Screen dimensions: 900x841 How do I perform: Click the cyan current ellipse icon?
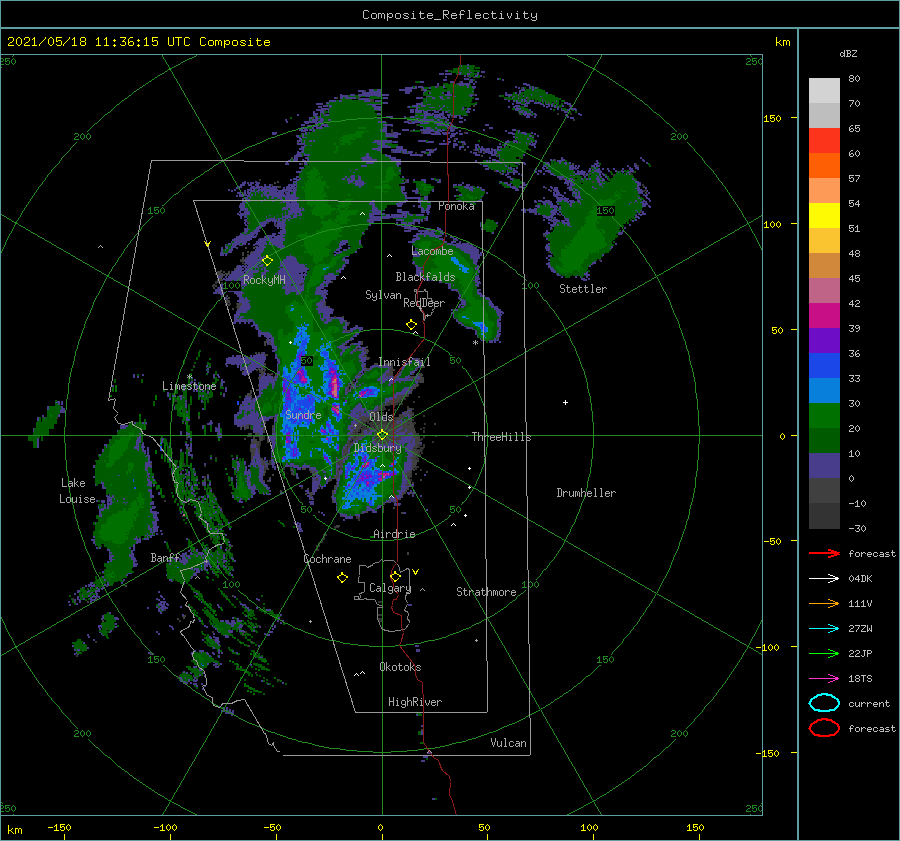click(x=824, y=703)
